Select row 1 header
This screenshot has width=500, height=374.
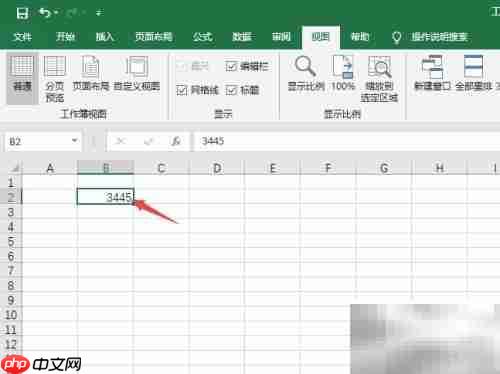11,182
